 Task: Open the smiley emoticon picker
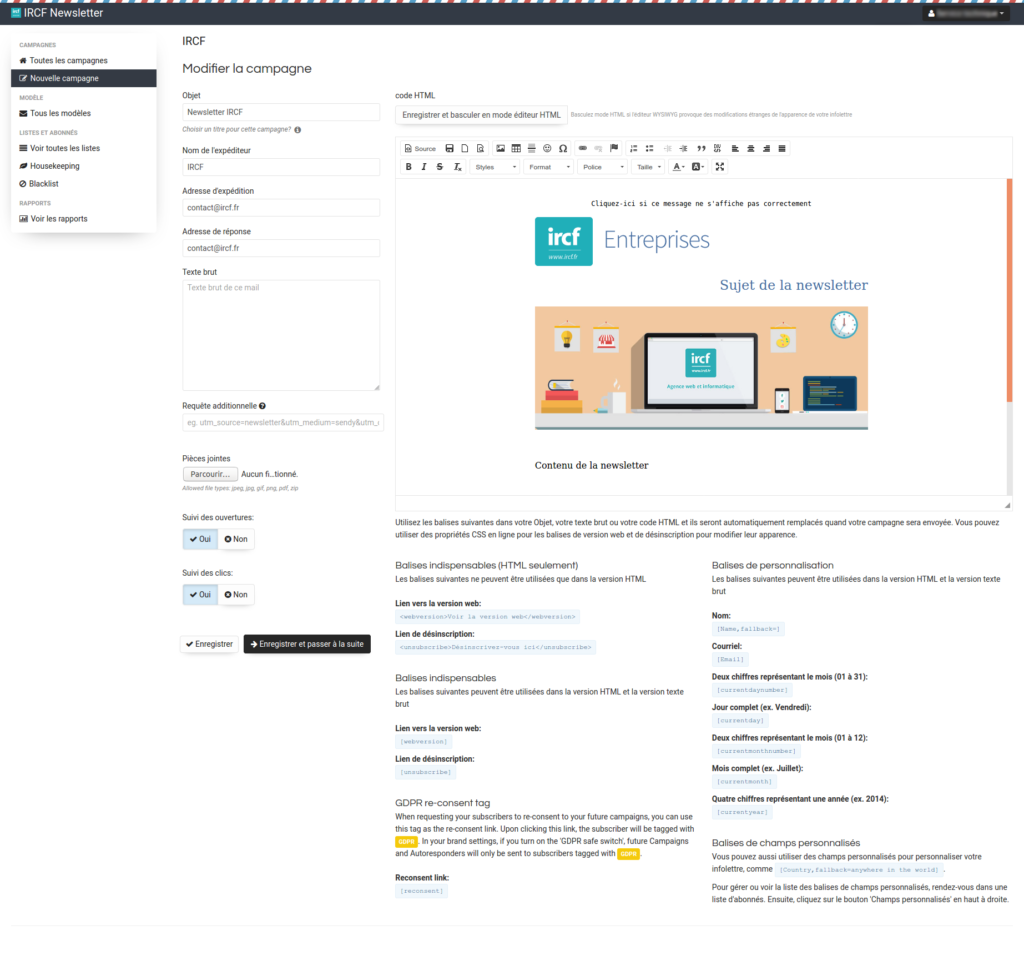(547, 148)
